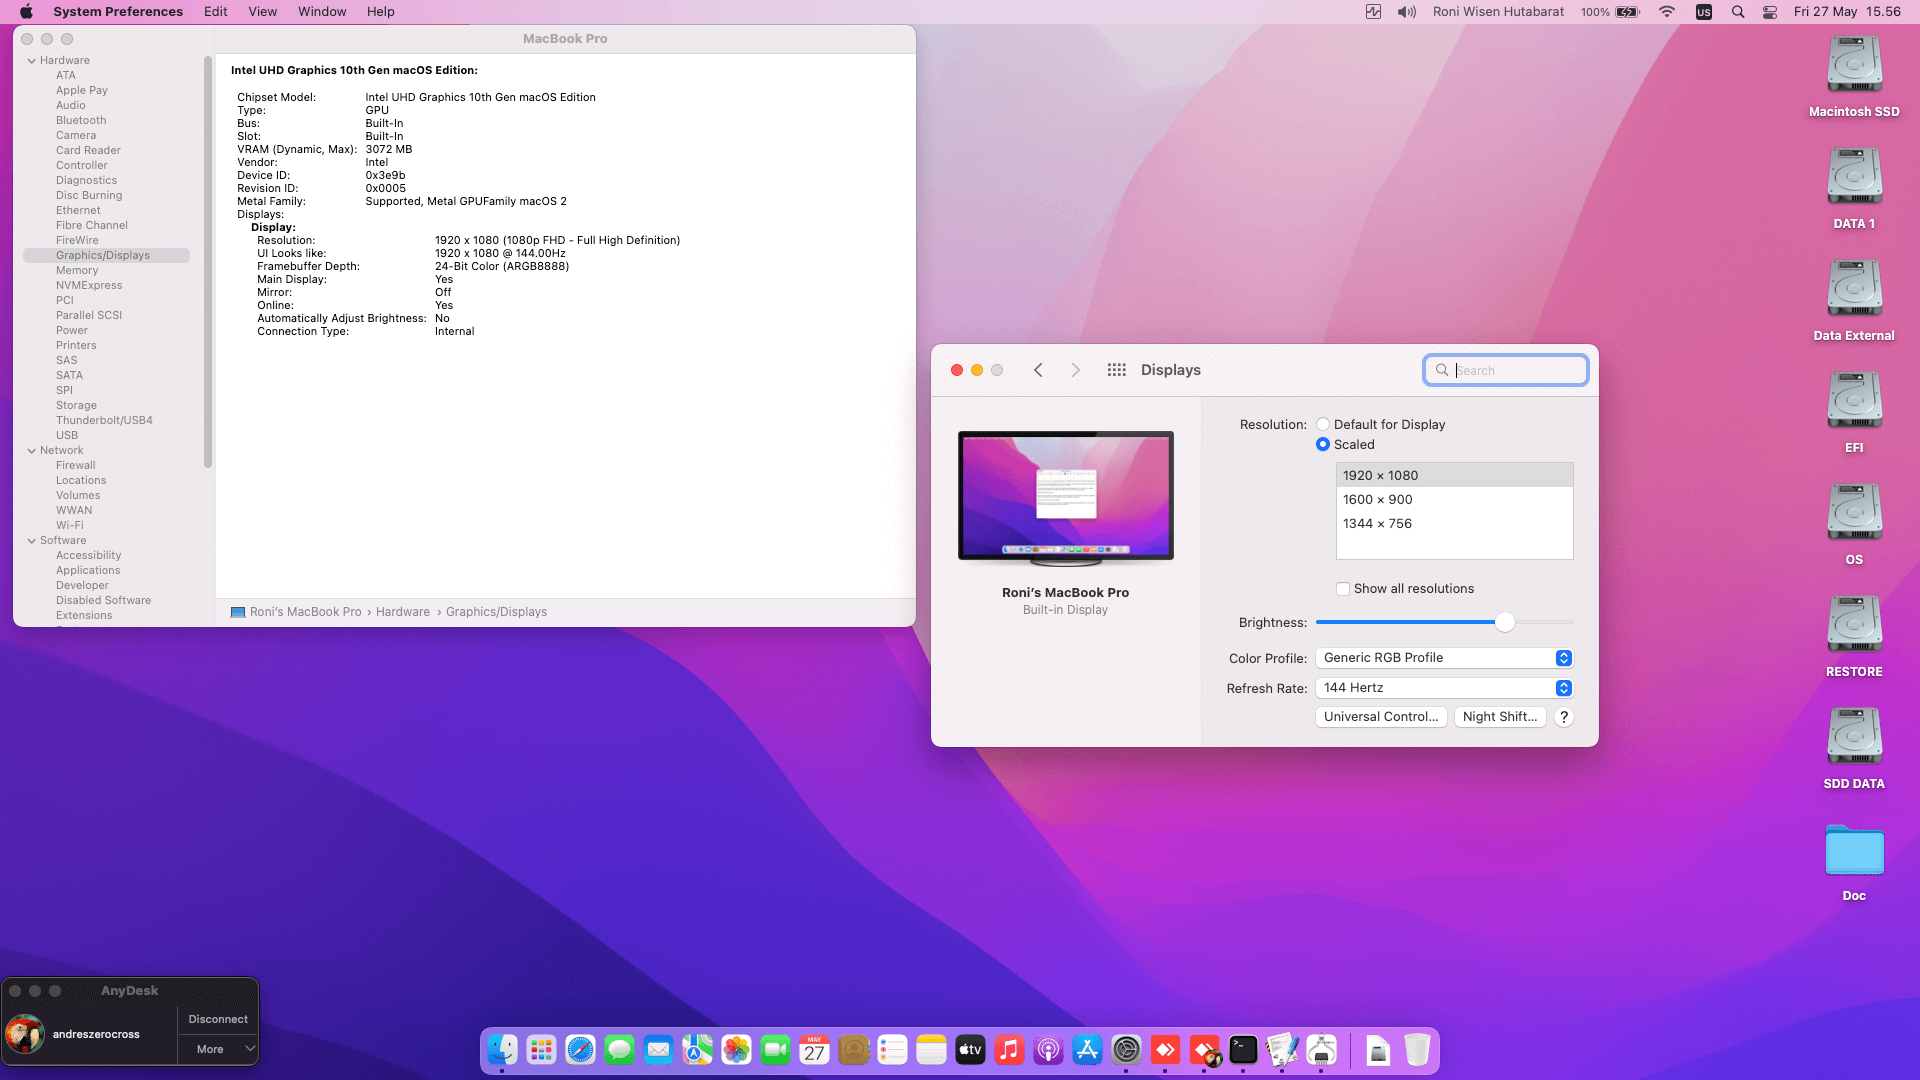Select Default for Display resolution option
This screenshot has width=1920, height=1080.
tap(1323, 425)
